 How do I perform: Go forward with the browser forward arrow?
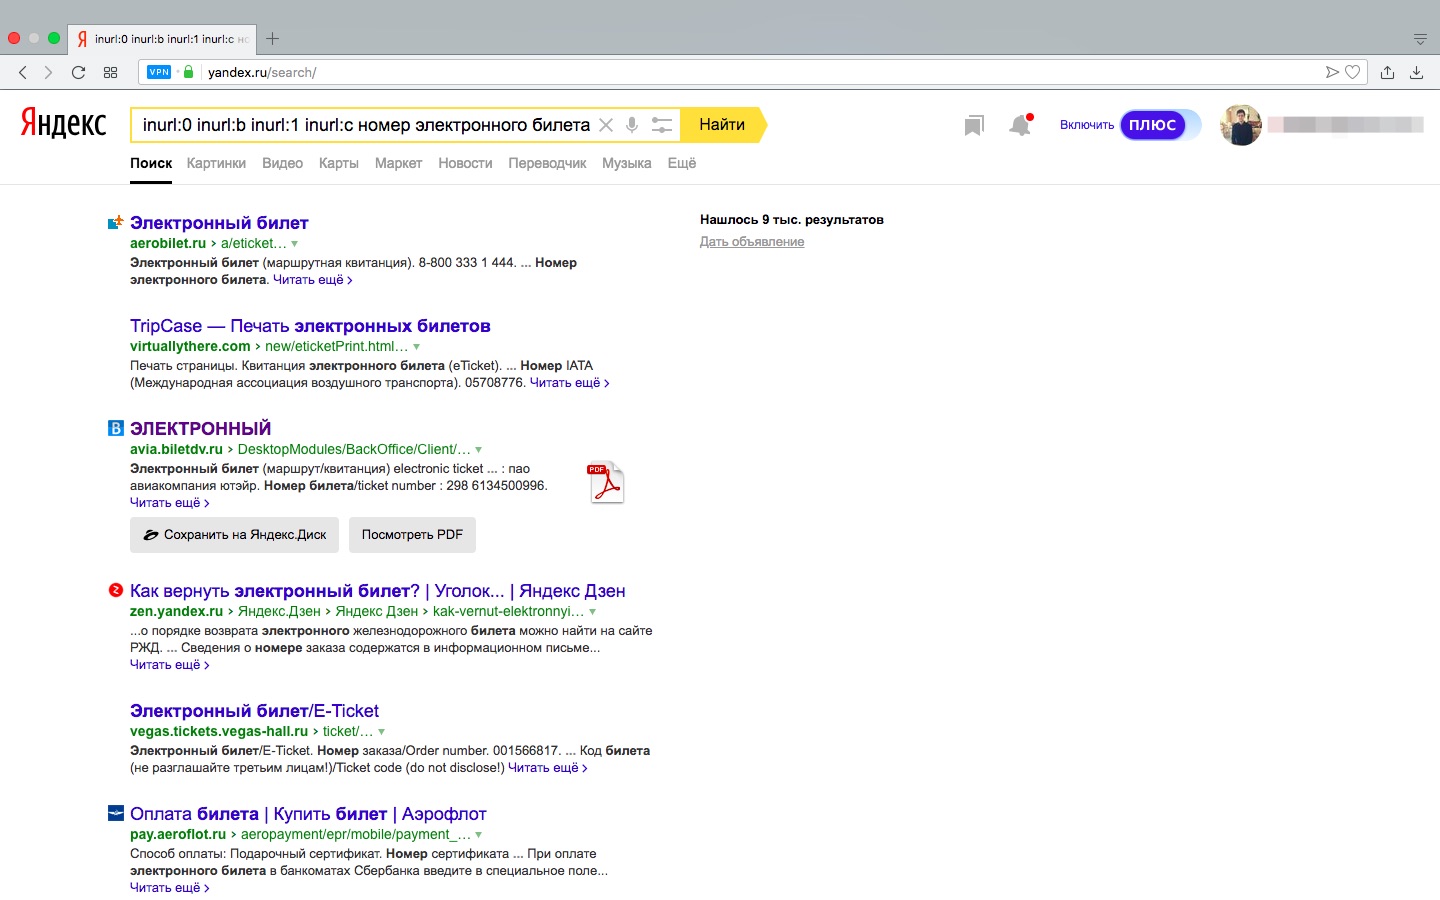click(x=48, y=72)
